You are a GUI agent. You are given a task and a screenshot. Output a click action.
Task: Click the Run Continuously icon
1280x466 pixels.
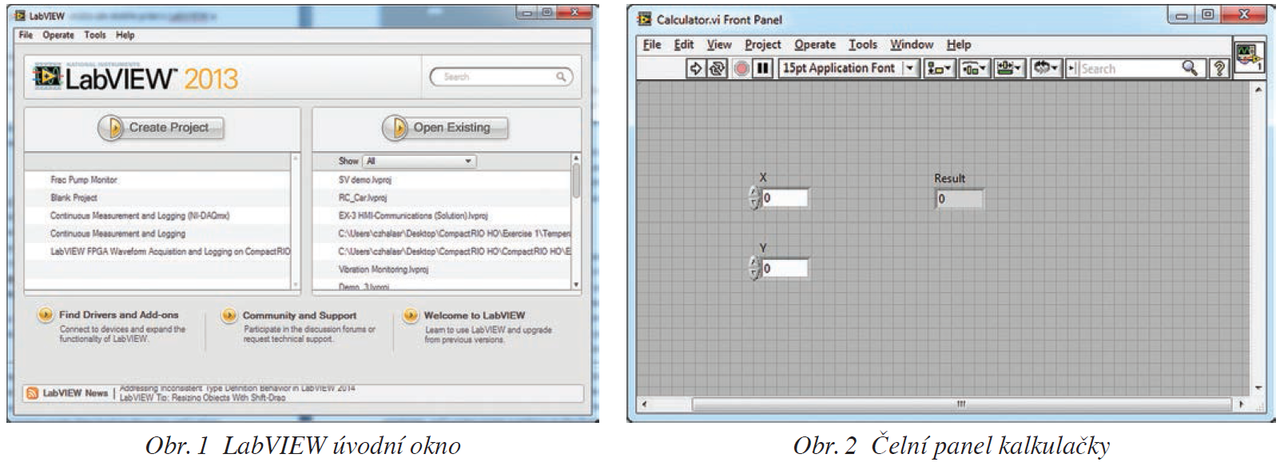(x=716, y=69)
